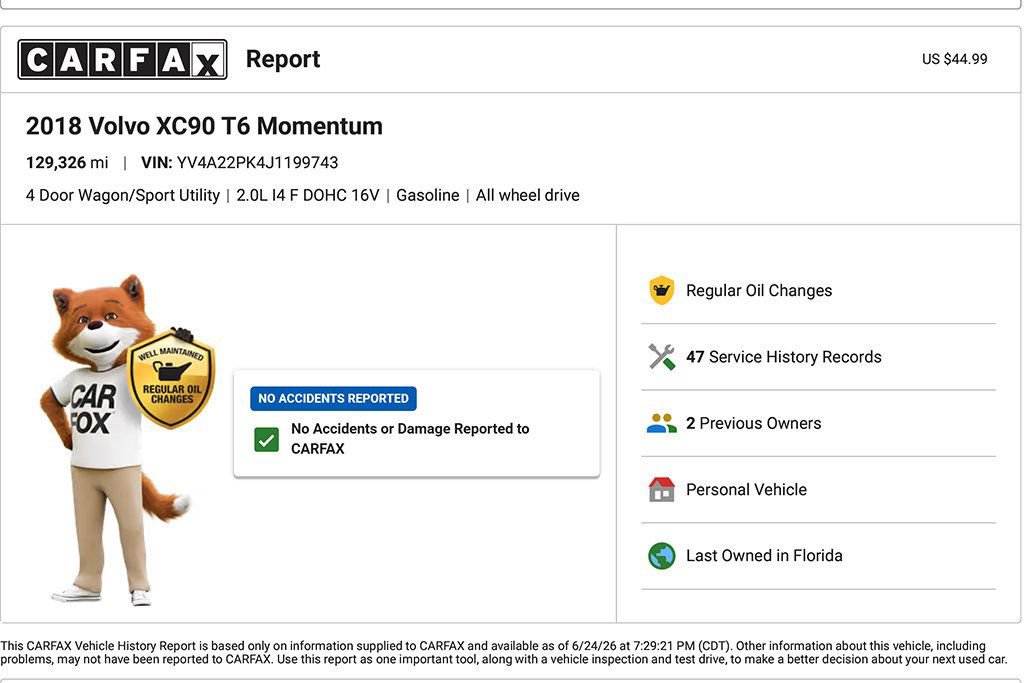
Task: Click the CARFAX logo
Action: point(122,59)
